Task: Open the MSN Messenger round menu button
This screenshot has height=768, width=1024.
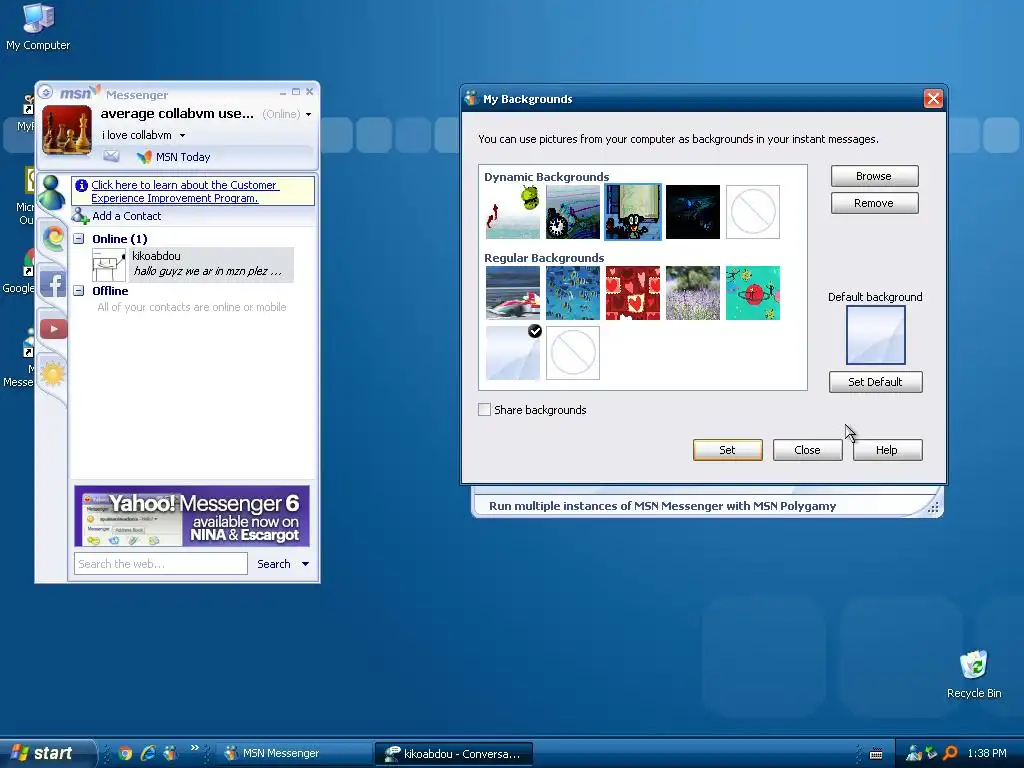Action: (46, 93)
